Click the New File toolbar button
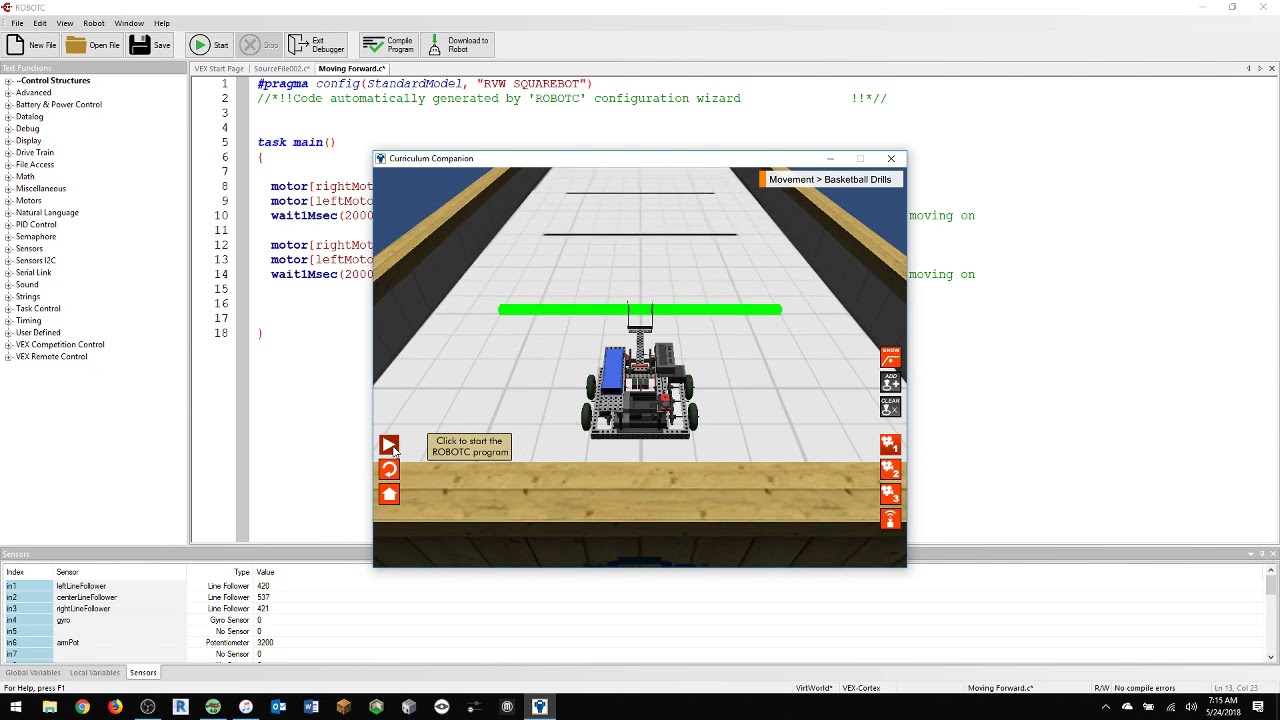This screenshot has height=720, width=1280. (x=31, y=45)
